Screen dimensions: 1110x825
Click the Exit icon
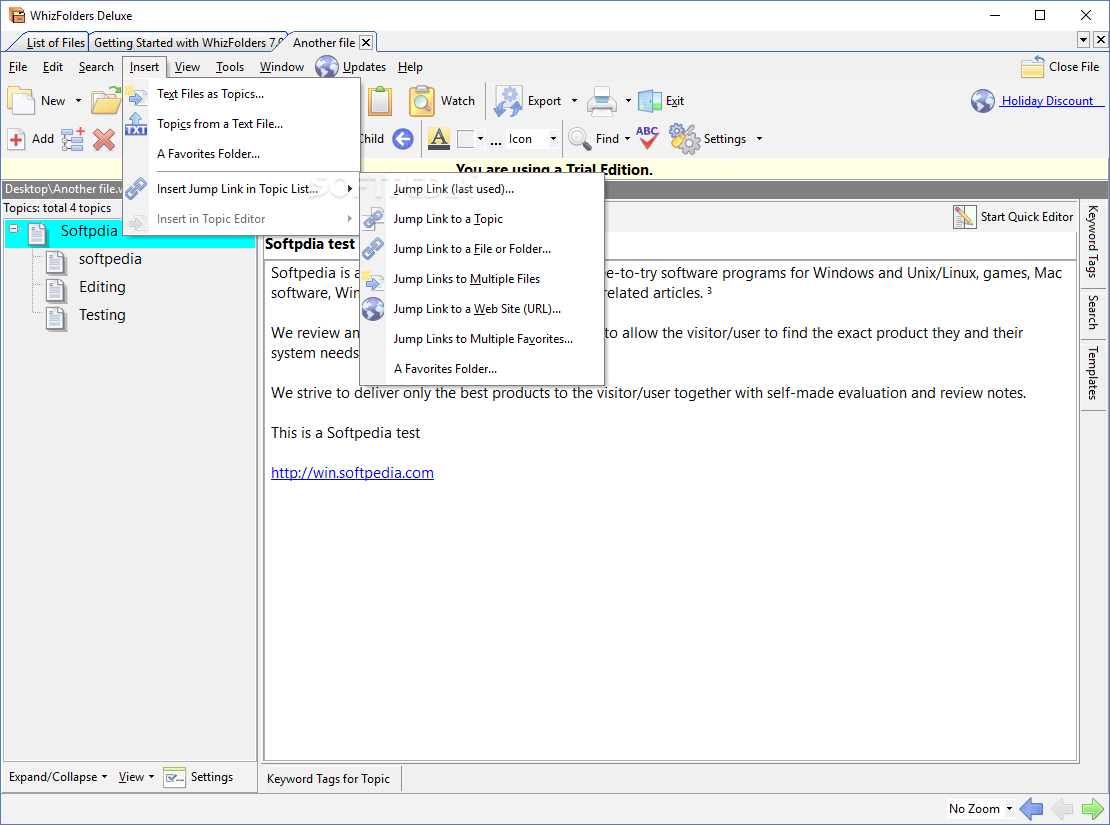[x=650, y=101]
